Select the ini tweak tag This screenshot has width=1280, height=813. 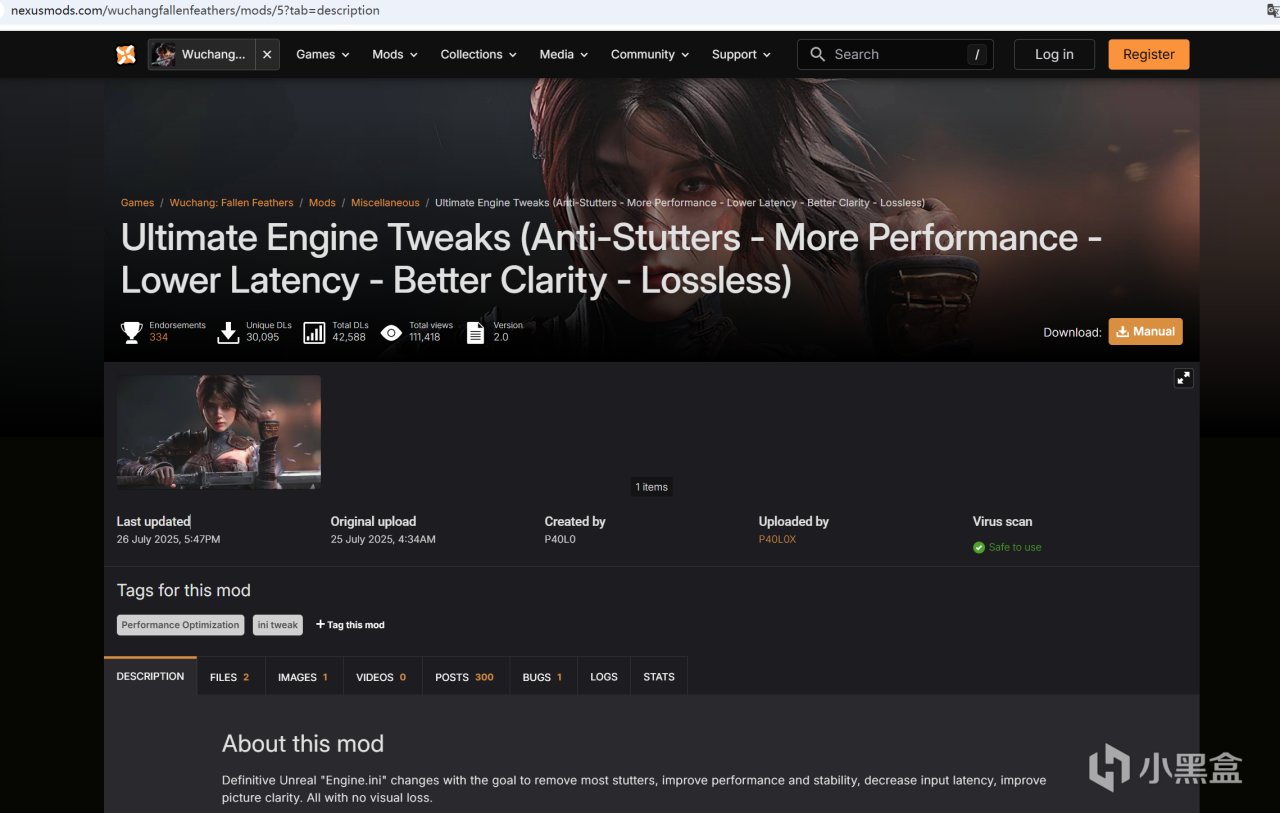point(278,625)
